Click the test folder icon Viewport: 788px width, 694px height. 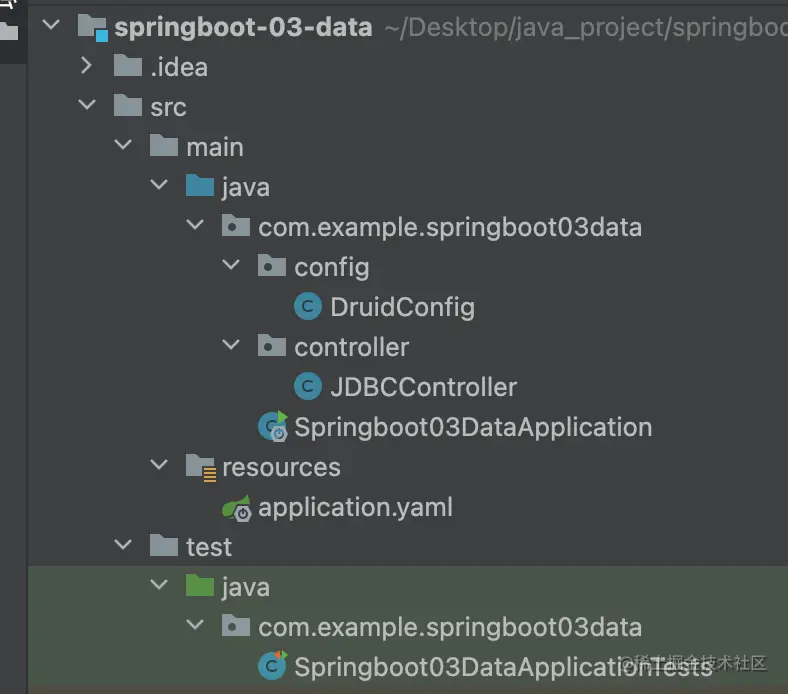coord(164,546)
